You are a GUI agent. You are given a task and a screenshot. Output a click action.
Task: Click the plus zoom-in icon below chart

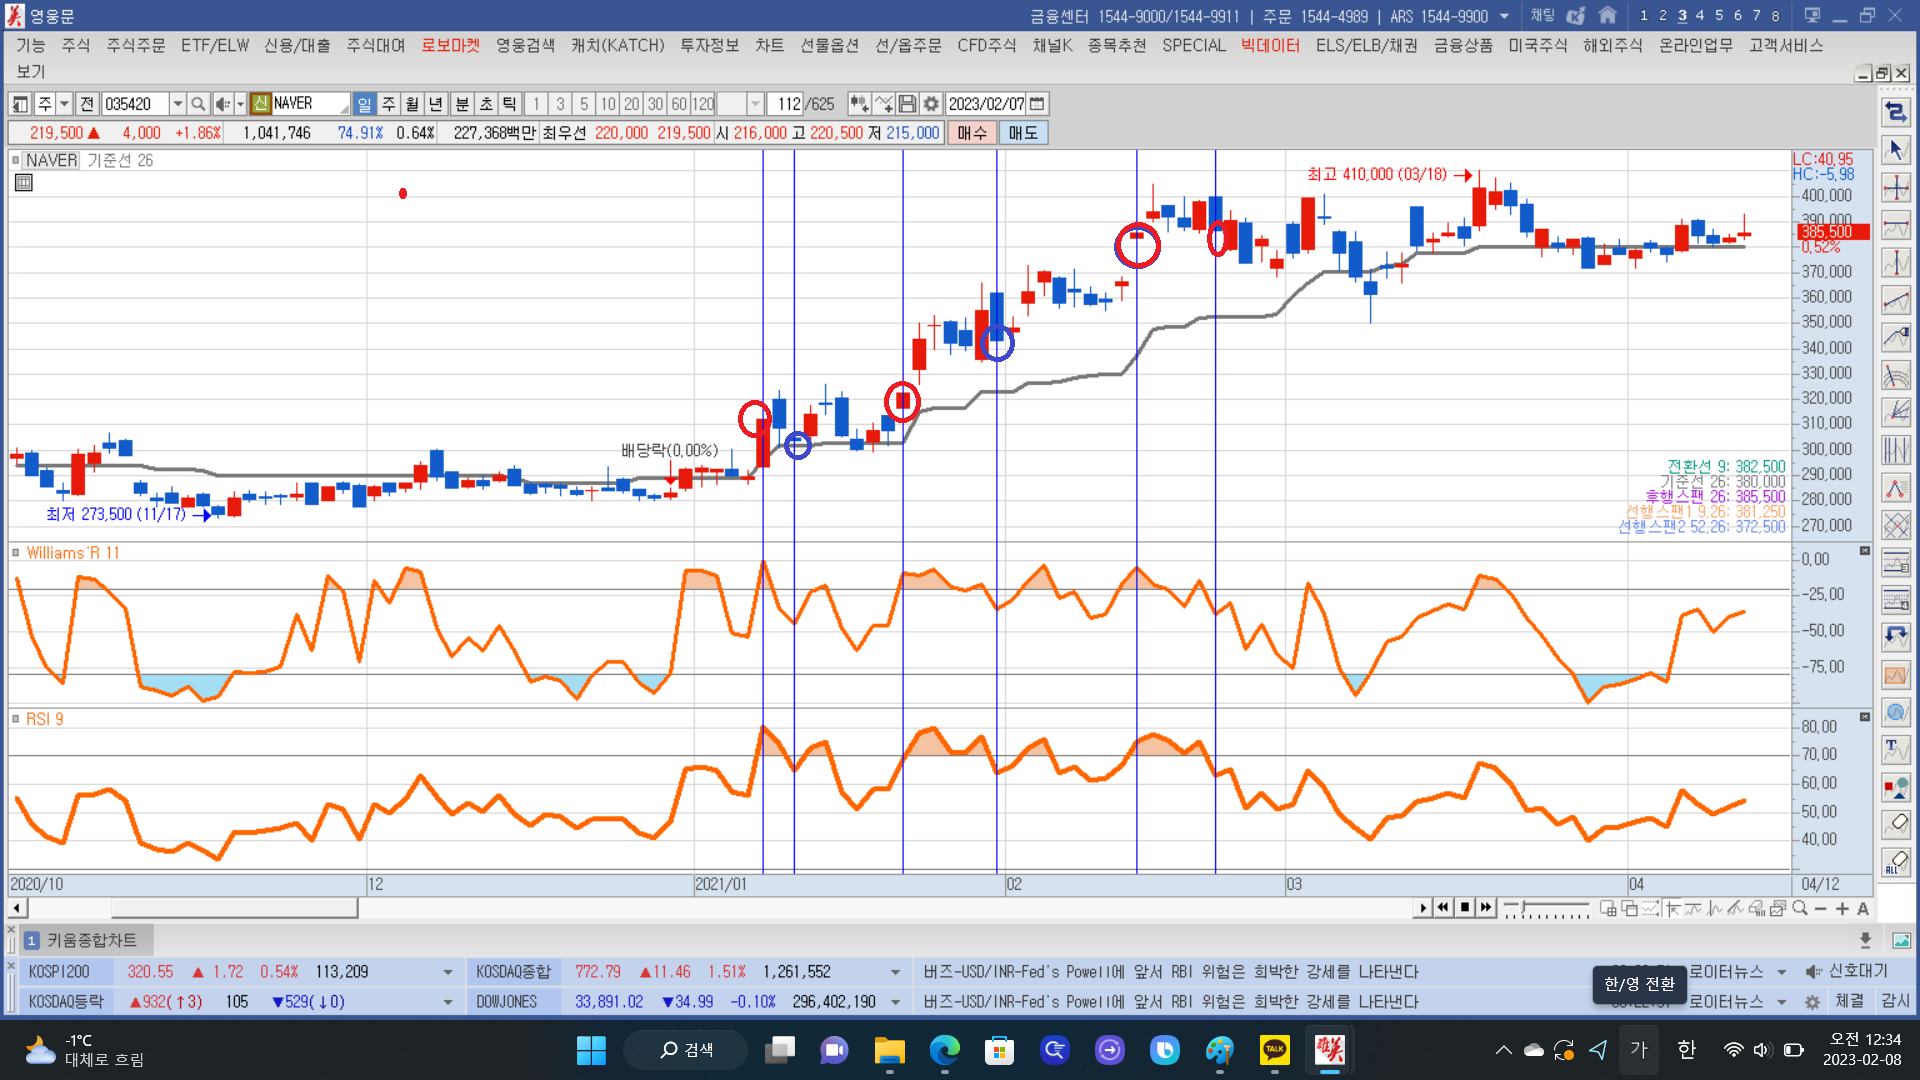[x=1842, y=908]
